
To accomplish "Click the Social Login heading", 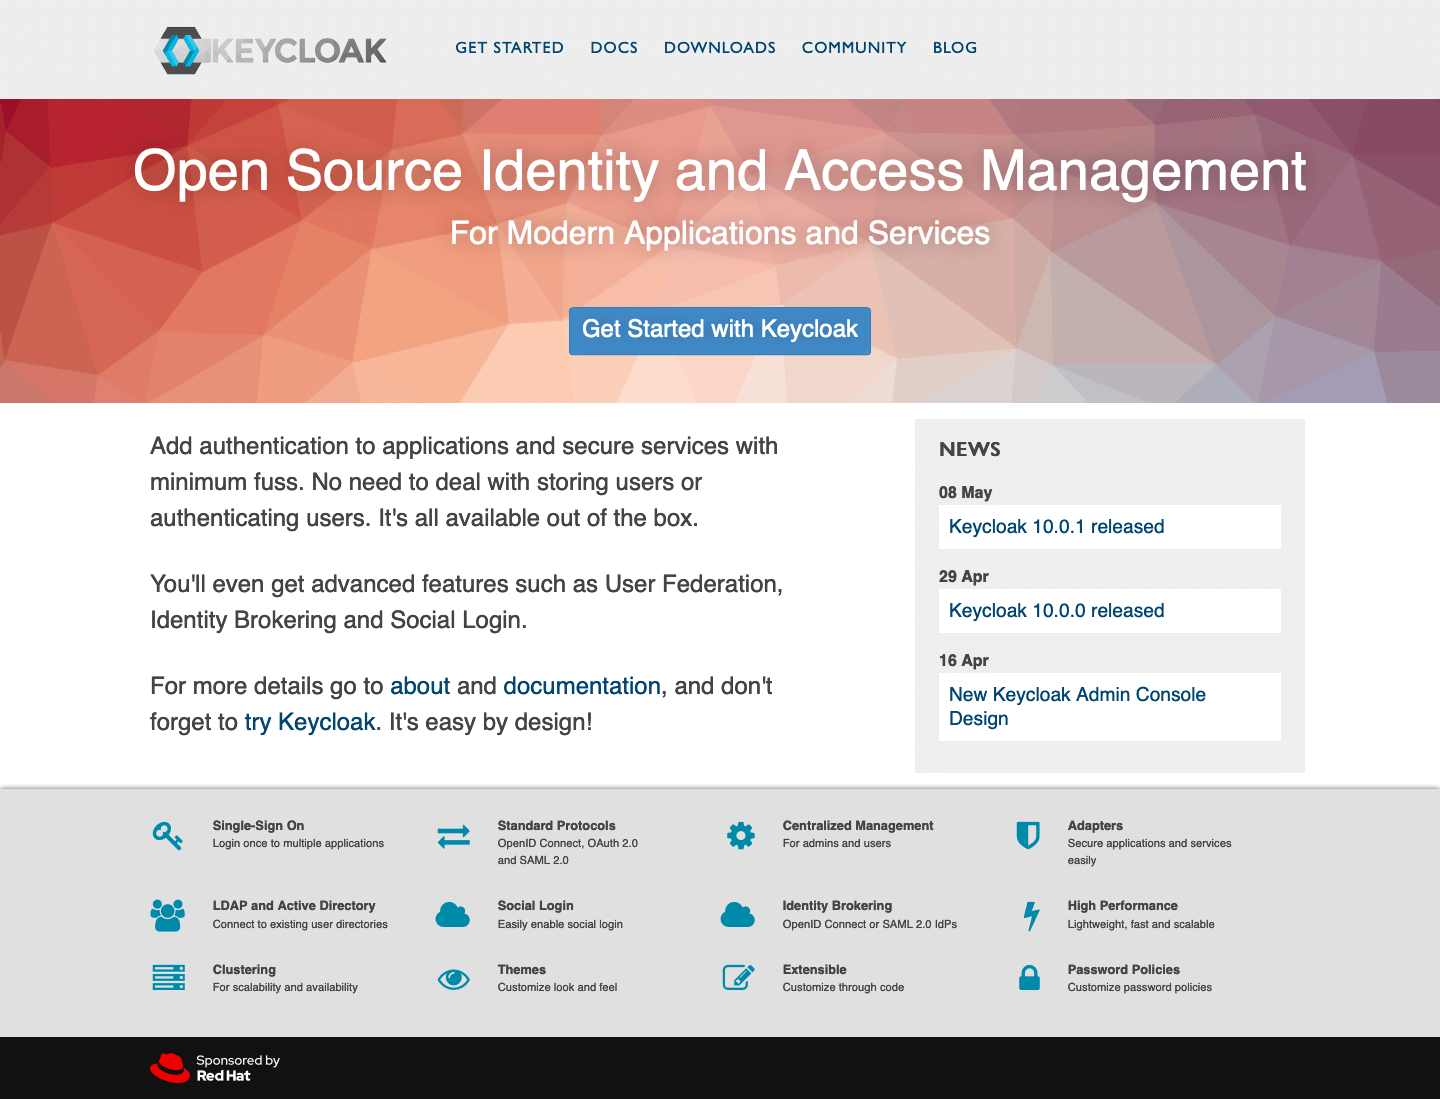I will tap(535, 906).
